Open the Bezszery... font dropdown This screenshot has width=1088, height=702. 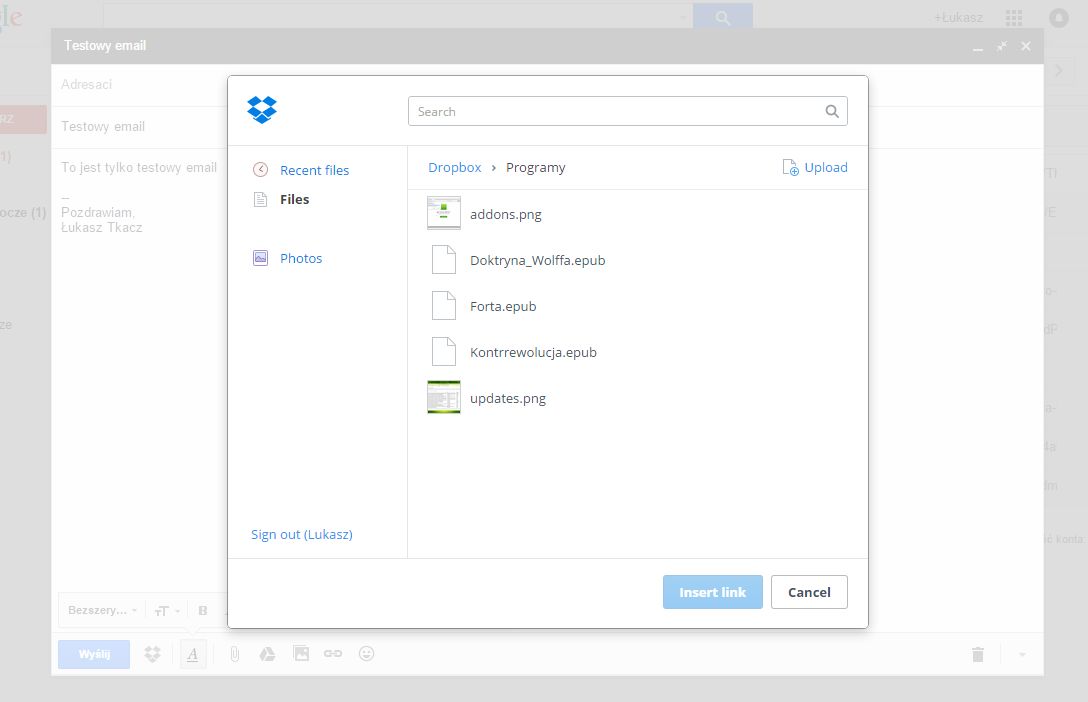pos(102,610)
